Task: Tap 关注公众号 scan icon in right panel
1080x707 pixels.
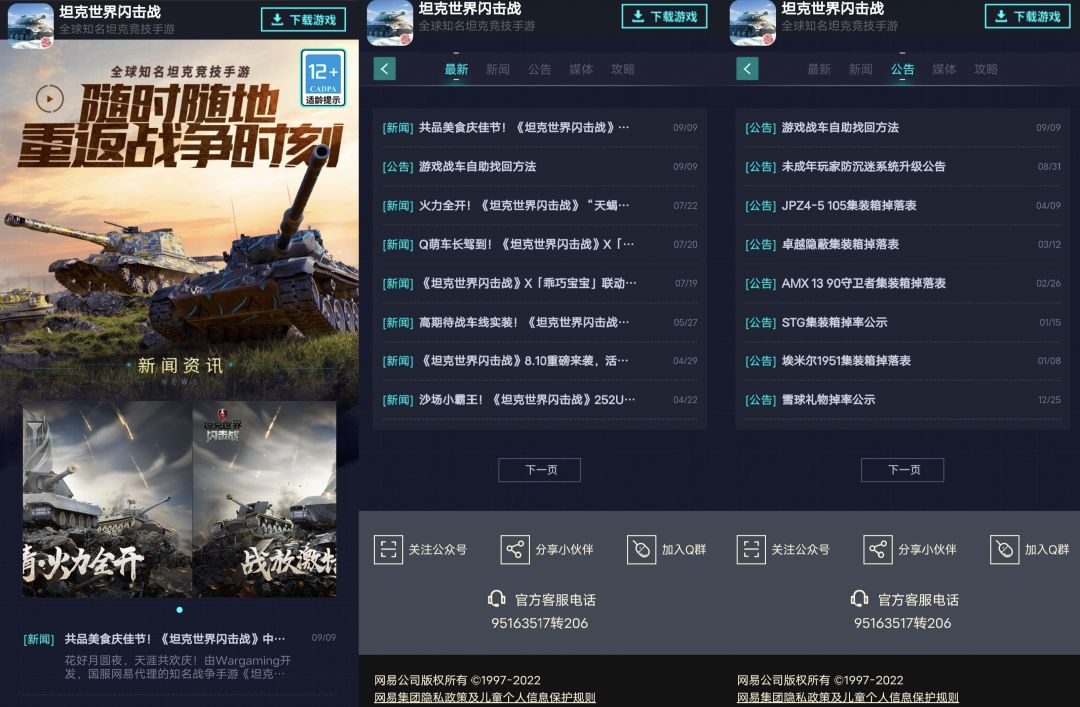Action: [x=751, y=549]
